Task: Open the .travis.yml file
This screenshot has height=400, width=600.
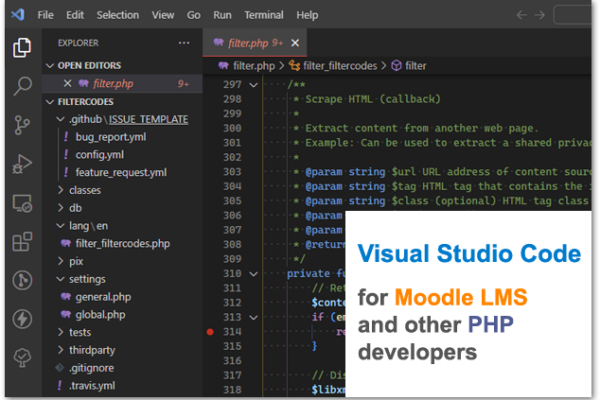Action: [92, 385]
